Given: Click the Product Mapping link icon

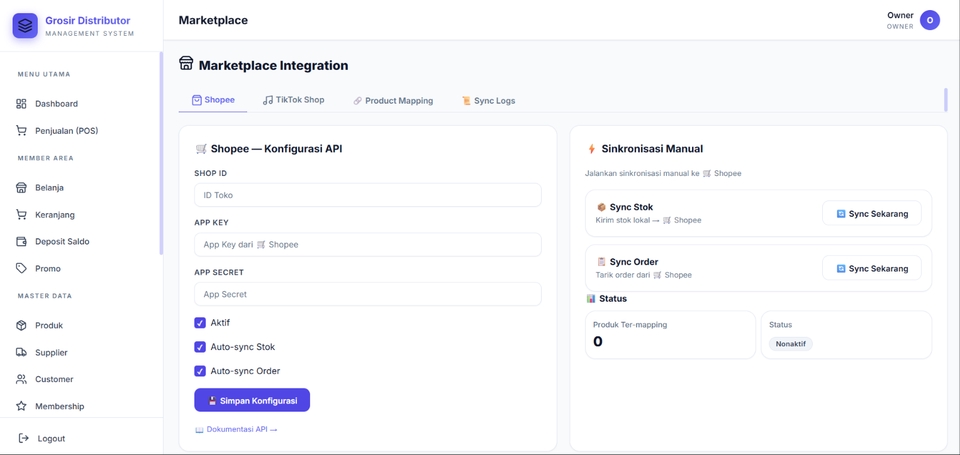Looking at the screenshot, I should pyautogui.click(x=358, y=100).
